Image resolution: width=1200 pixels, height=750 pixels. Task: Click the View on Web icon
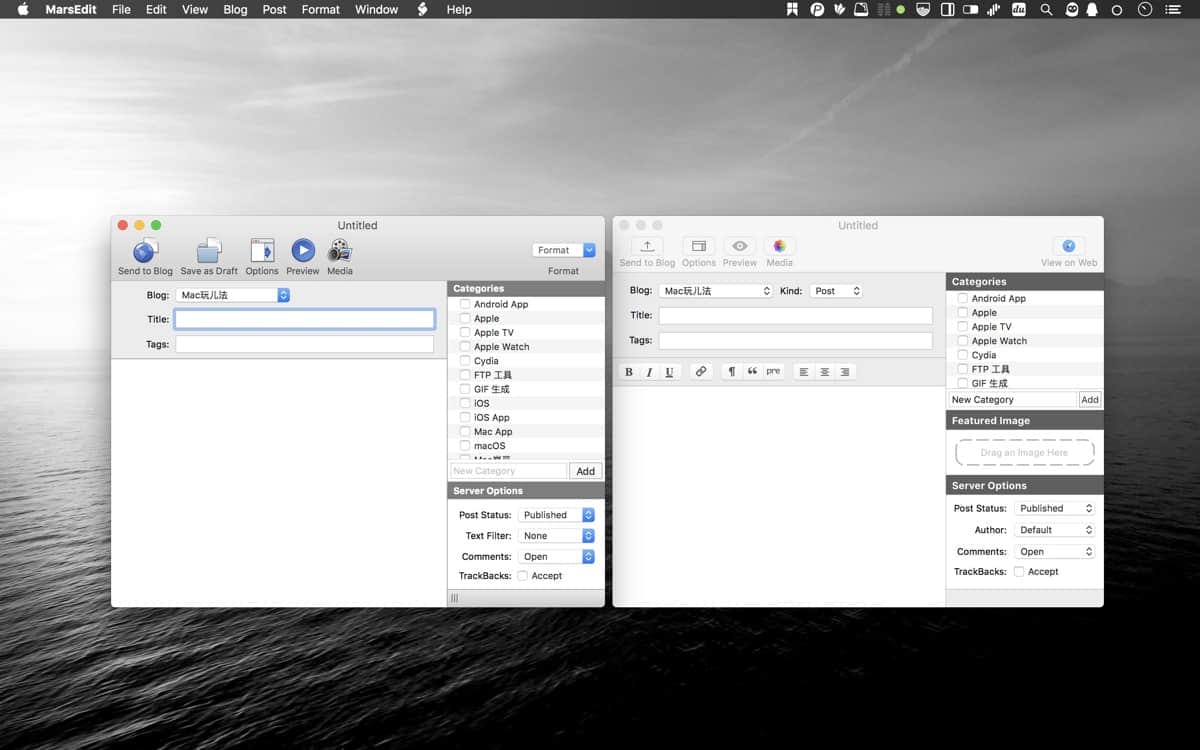point(1069,246)
